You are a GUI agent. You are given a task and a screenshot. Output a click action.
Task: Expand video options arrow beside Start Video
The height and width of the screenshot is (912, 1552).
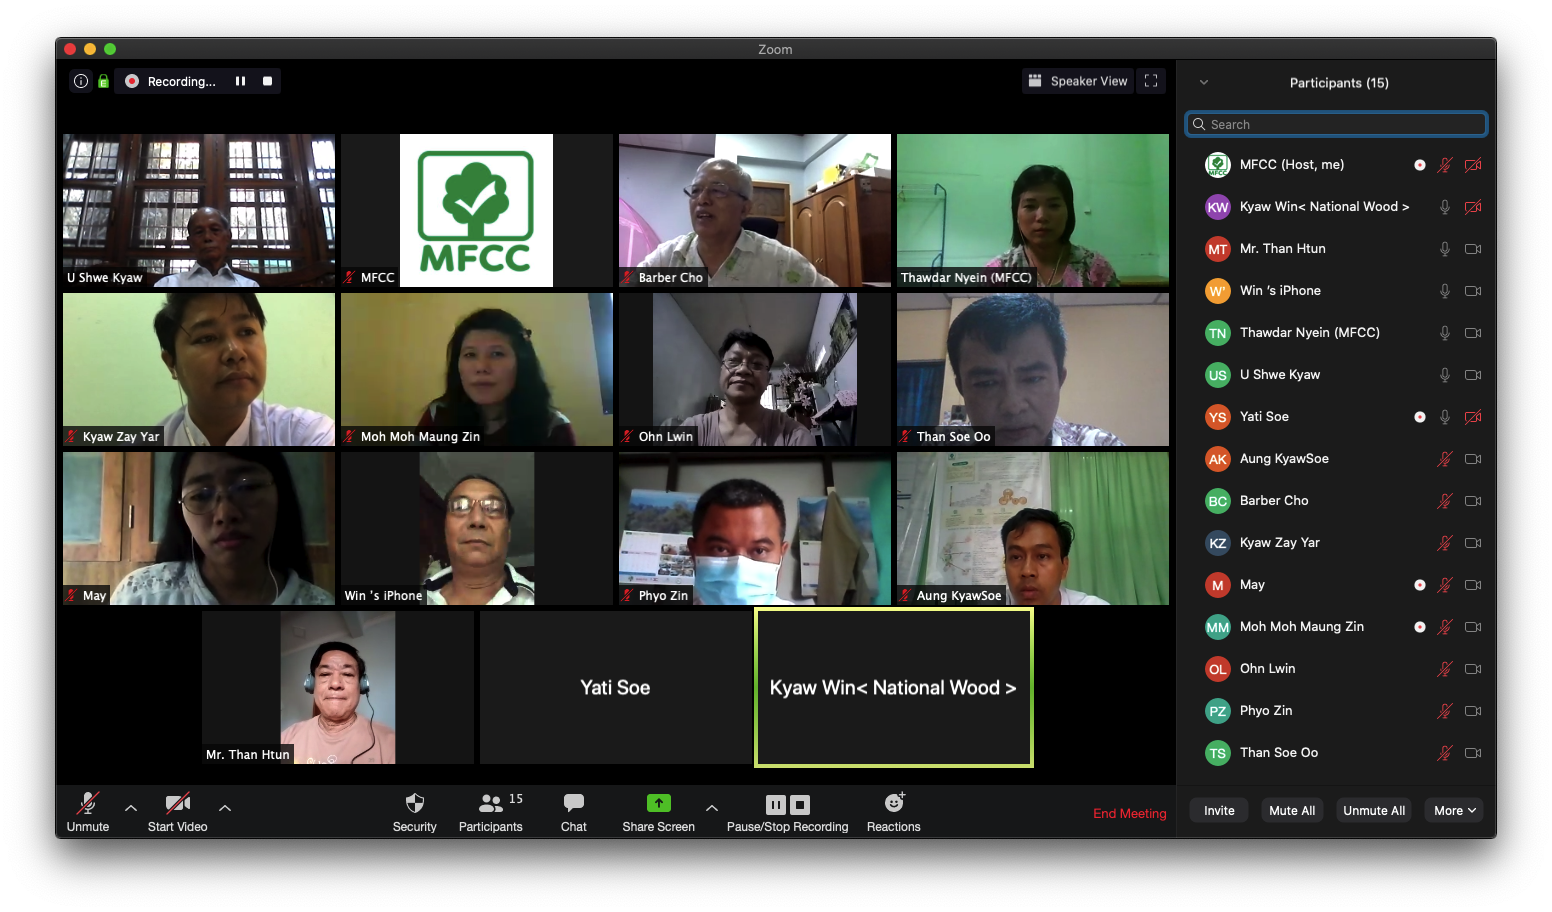click(x=225, y=808)
